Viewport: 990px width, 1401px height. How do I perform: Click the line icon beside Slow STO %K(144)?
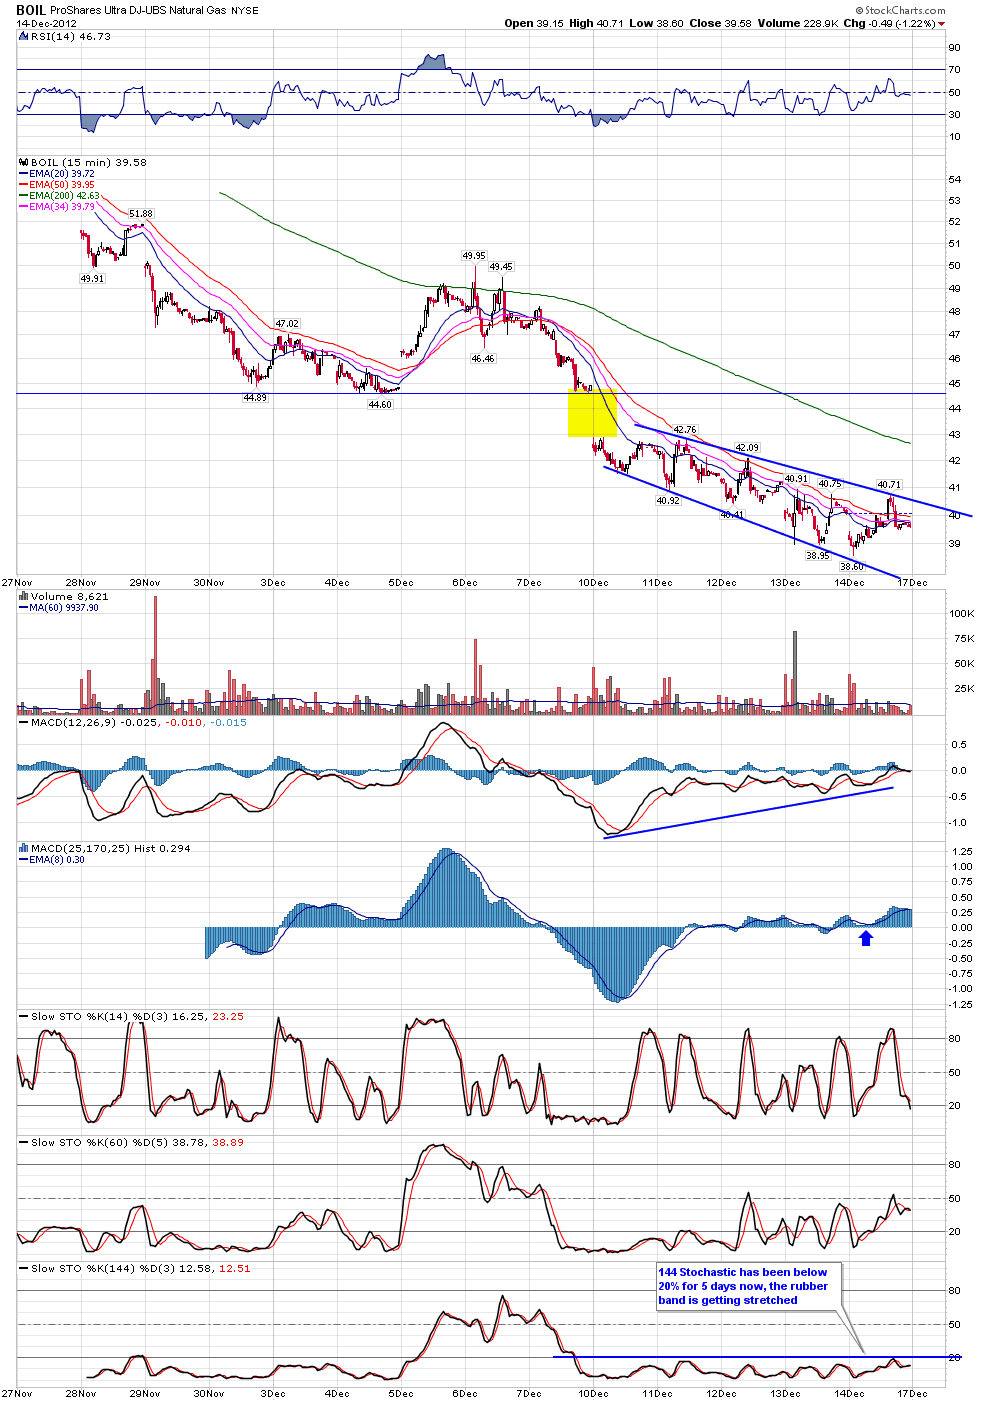pyautogui.click(x=24, y=1268)
